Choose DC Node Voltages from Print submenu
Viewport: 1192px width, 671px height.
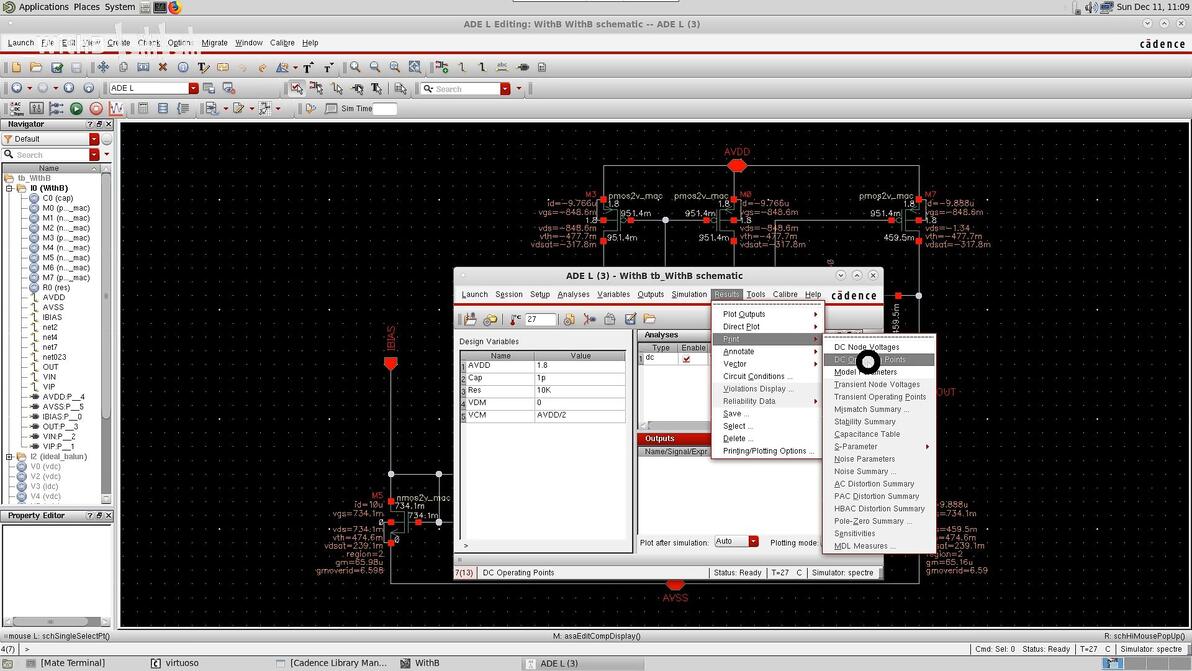pyautogui.click(x=866, y=347)
